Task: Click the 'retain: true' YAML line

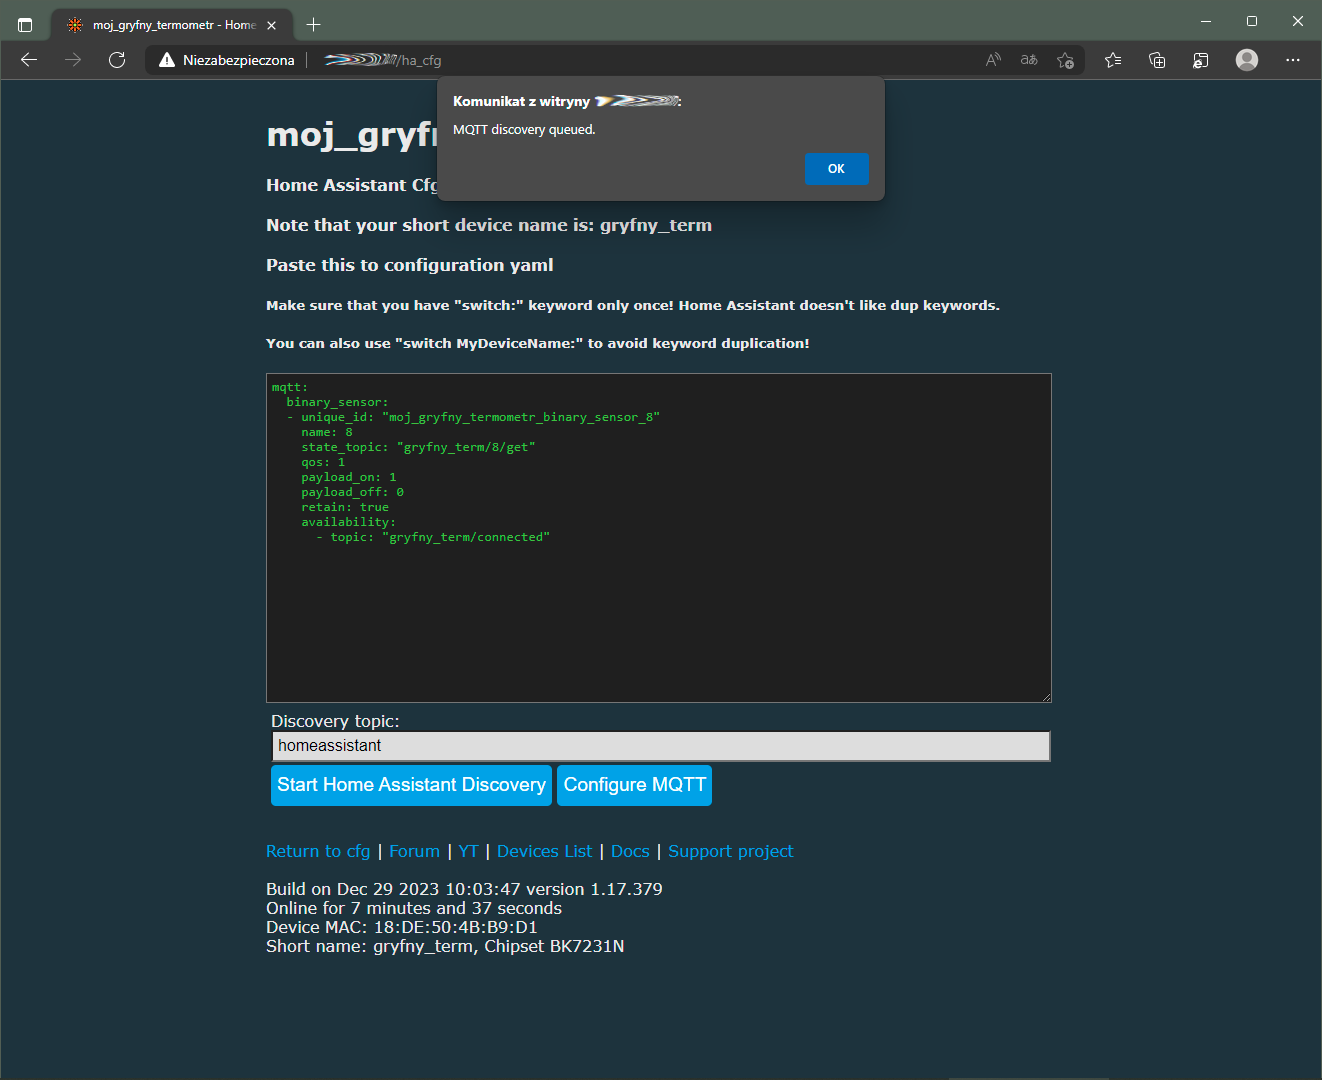Action: click(x=345, y=507)
